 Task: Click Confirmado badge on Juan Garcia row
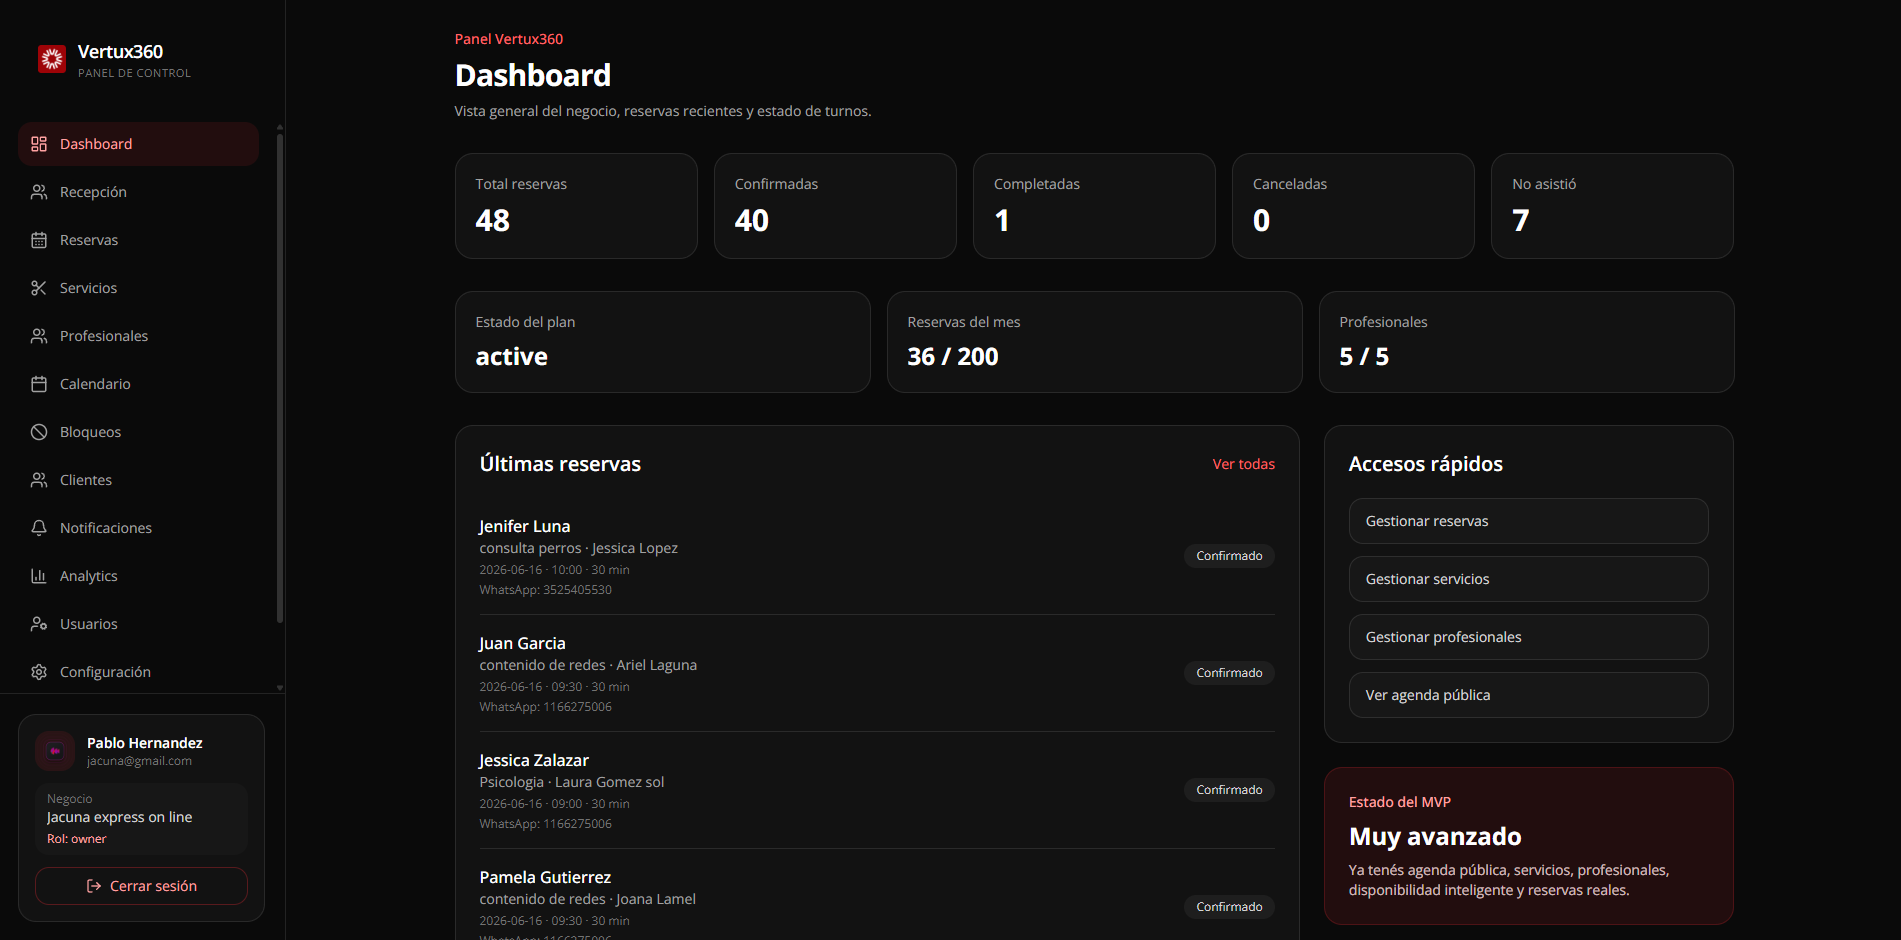1229,673
